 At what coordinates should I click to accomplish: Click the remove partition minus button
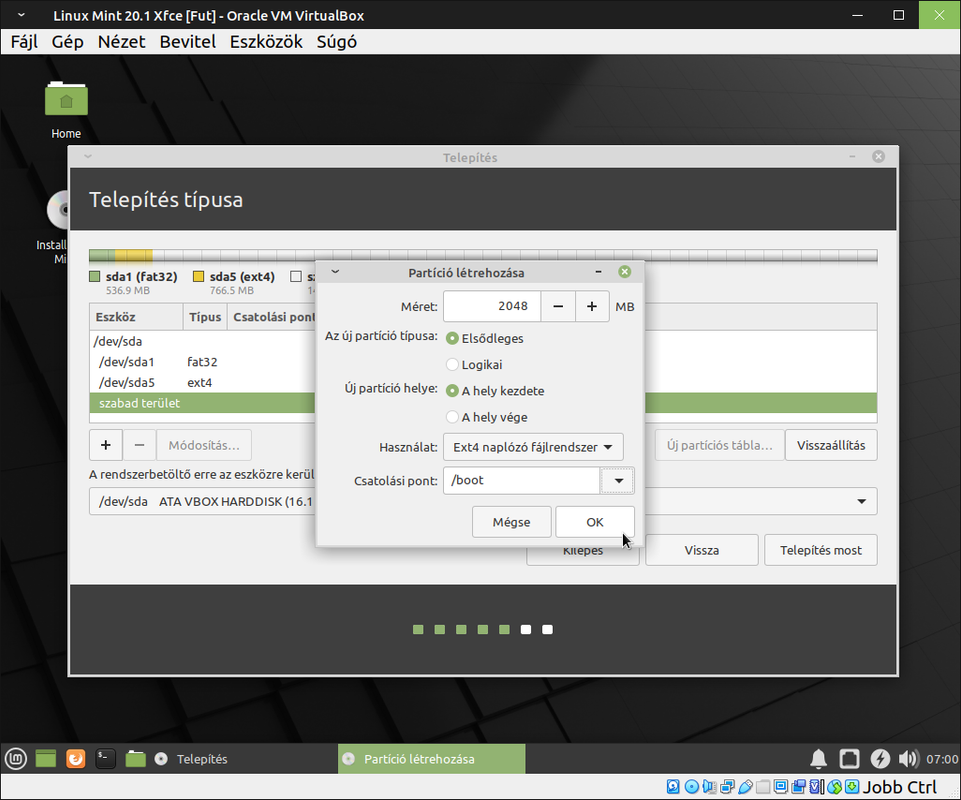click(139, 445)
